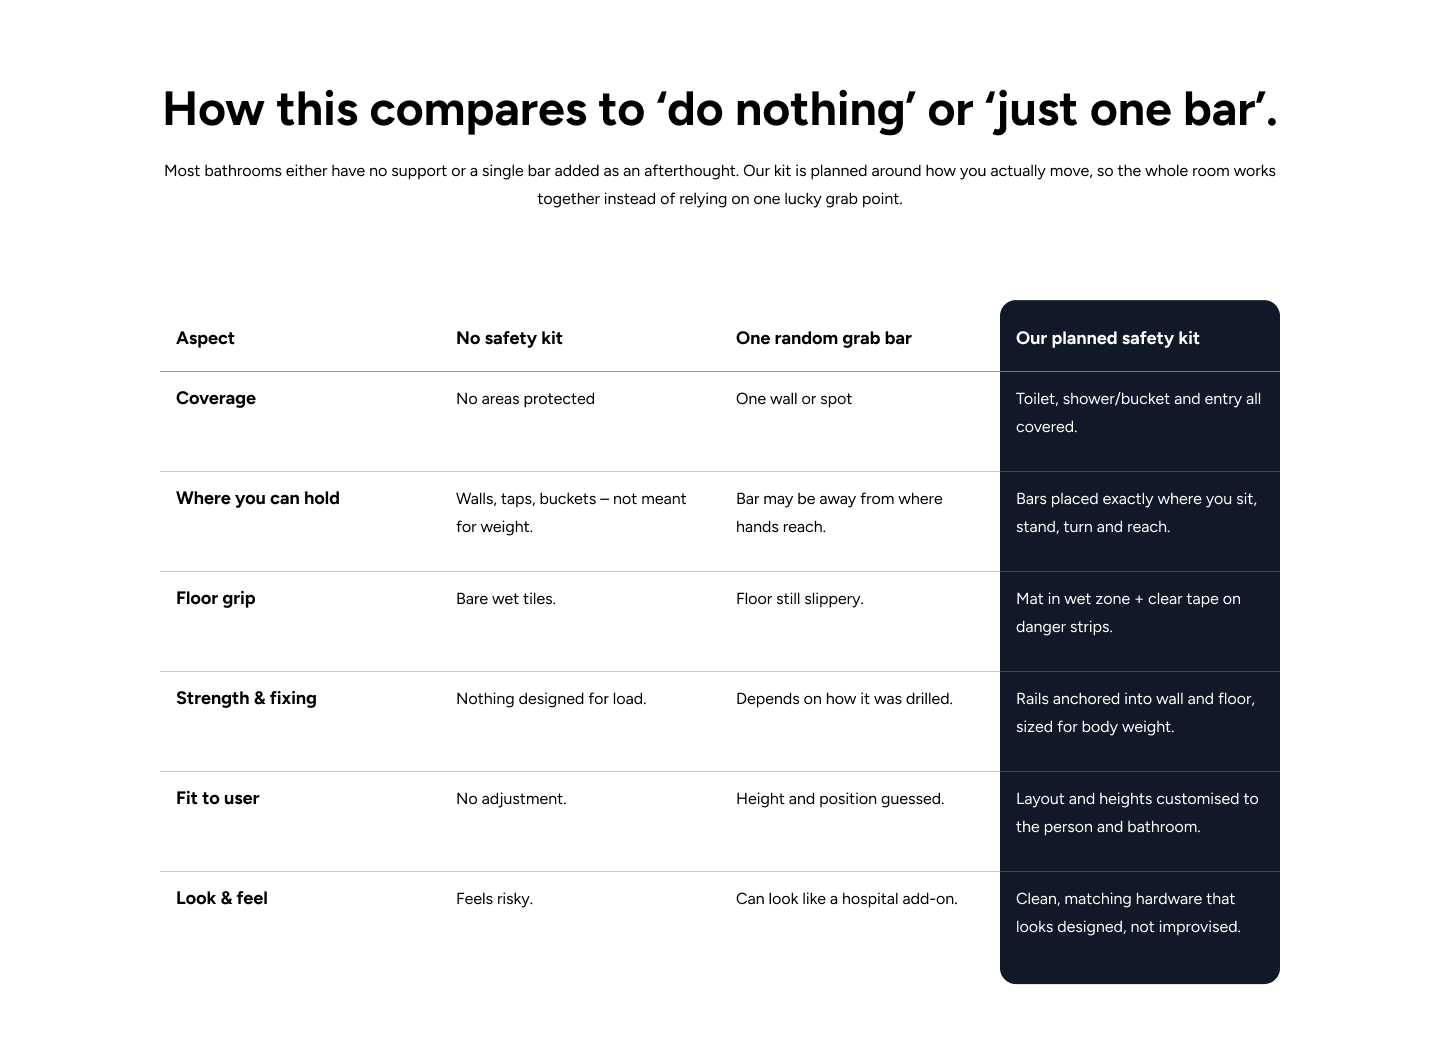Click the 'Look & feel' row label
Image resolution: width=1440 pixels, height=1052 pixels.
(222, 898)
